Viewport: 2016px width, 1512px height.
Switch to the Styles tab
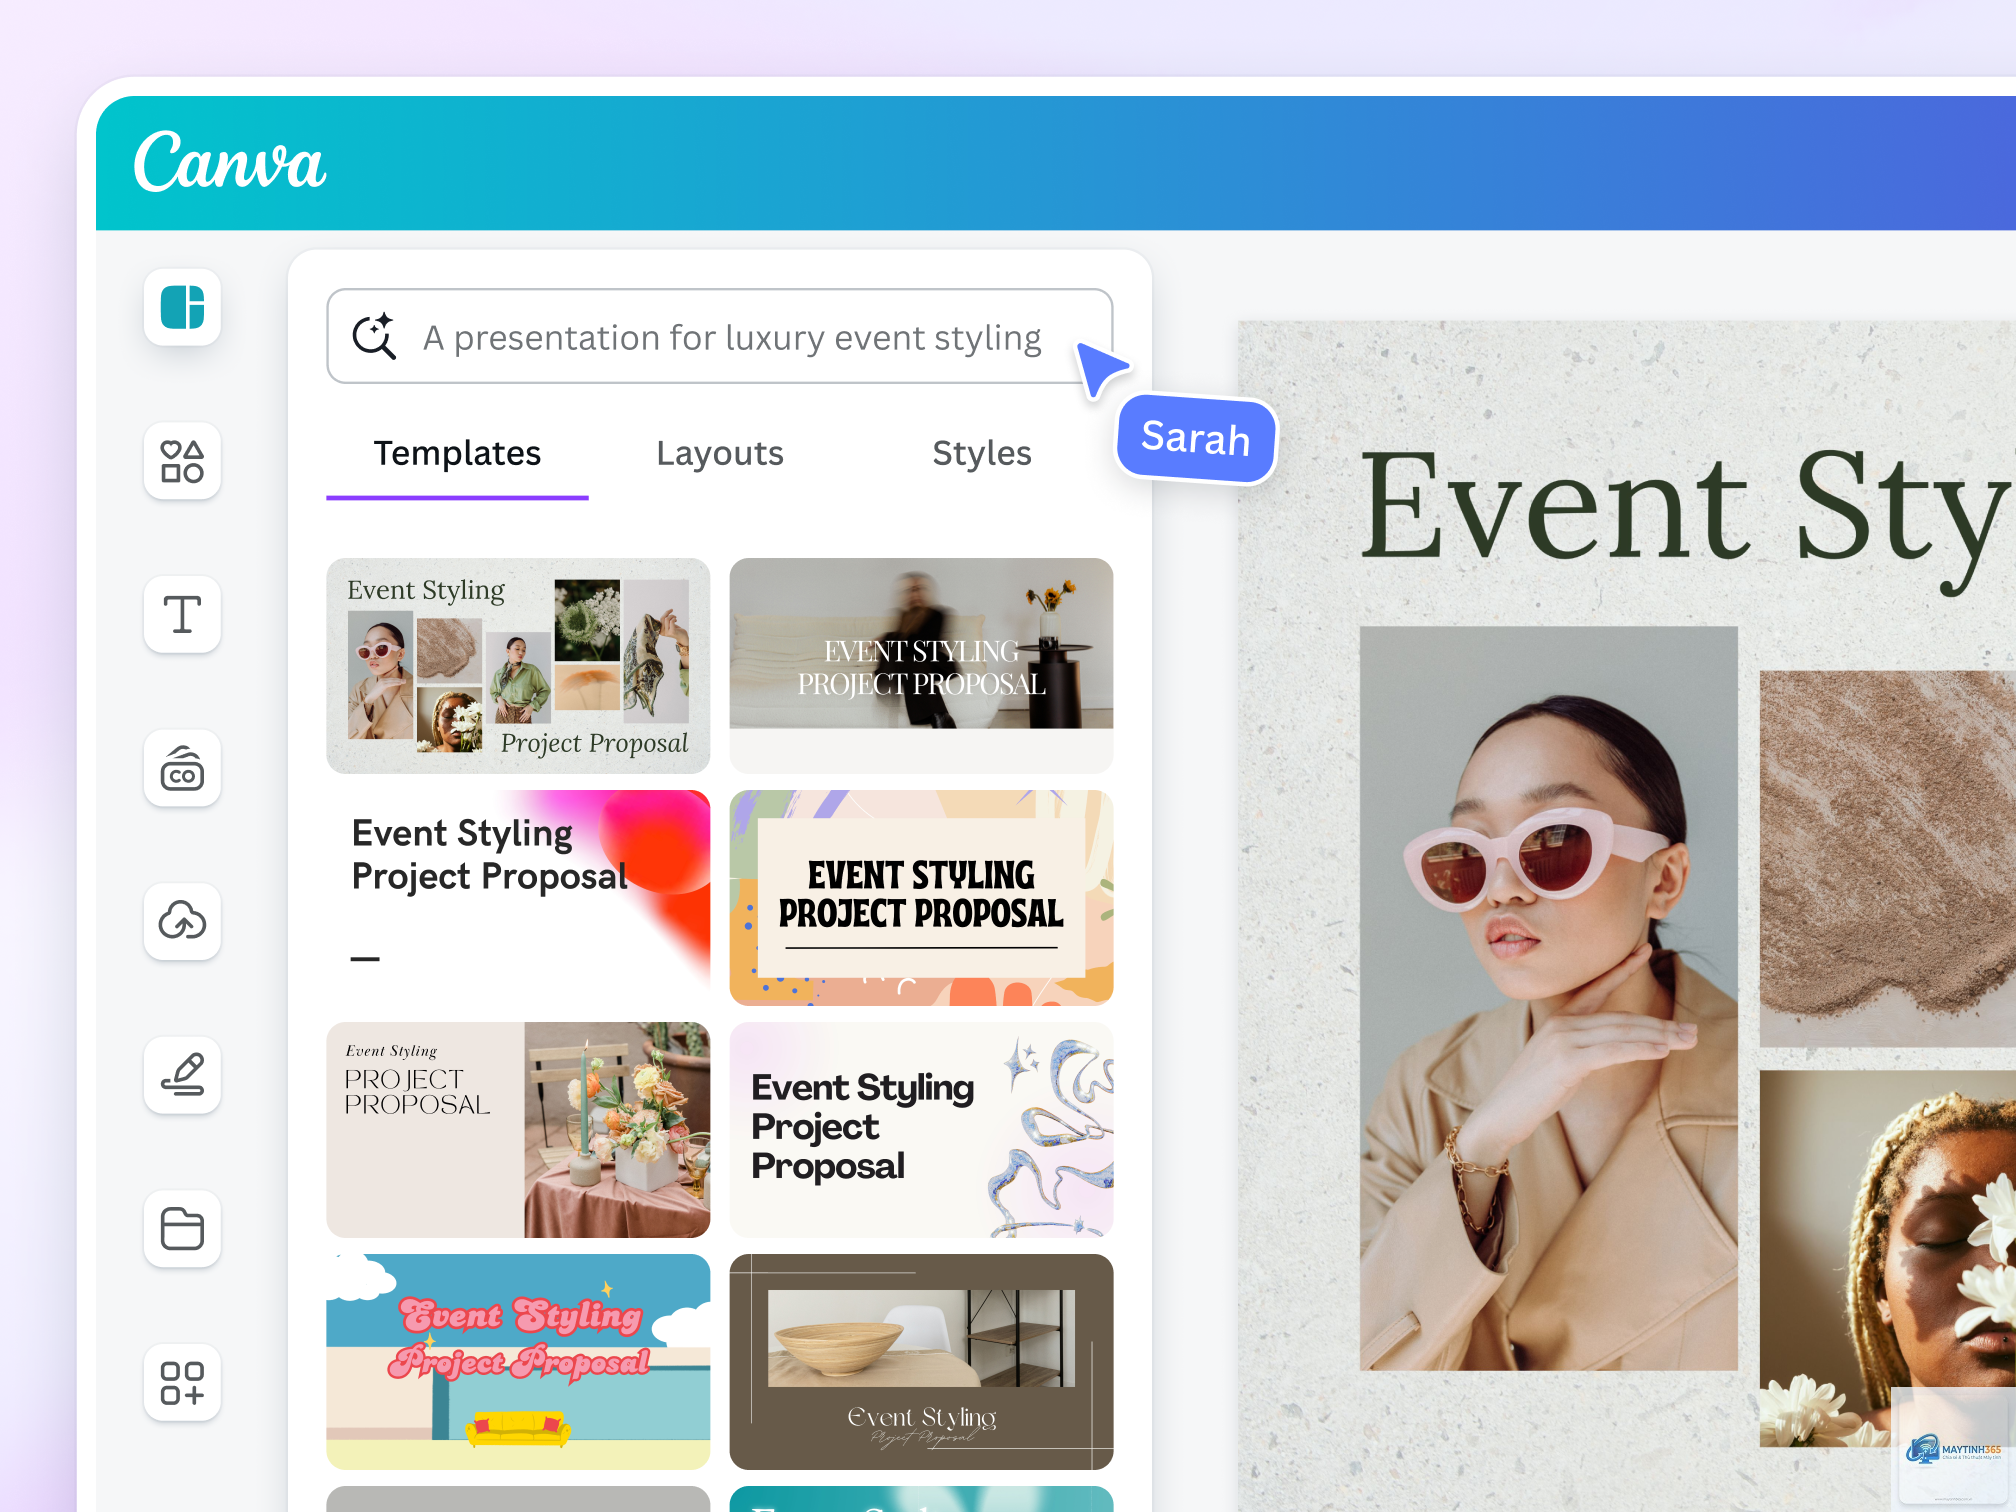[x=981, y=454]
